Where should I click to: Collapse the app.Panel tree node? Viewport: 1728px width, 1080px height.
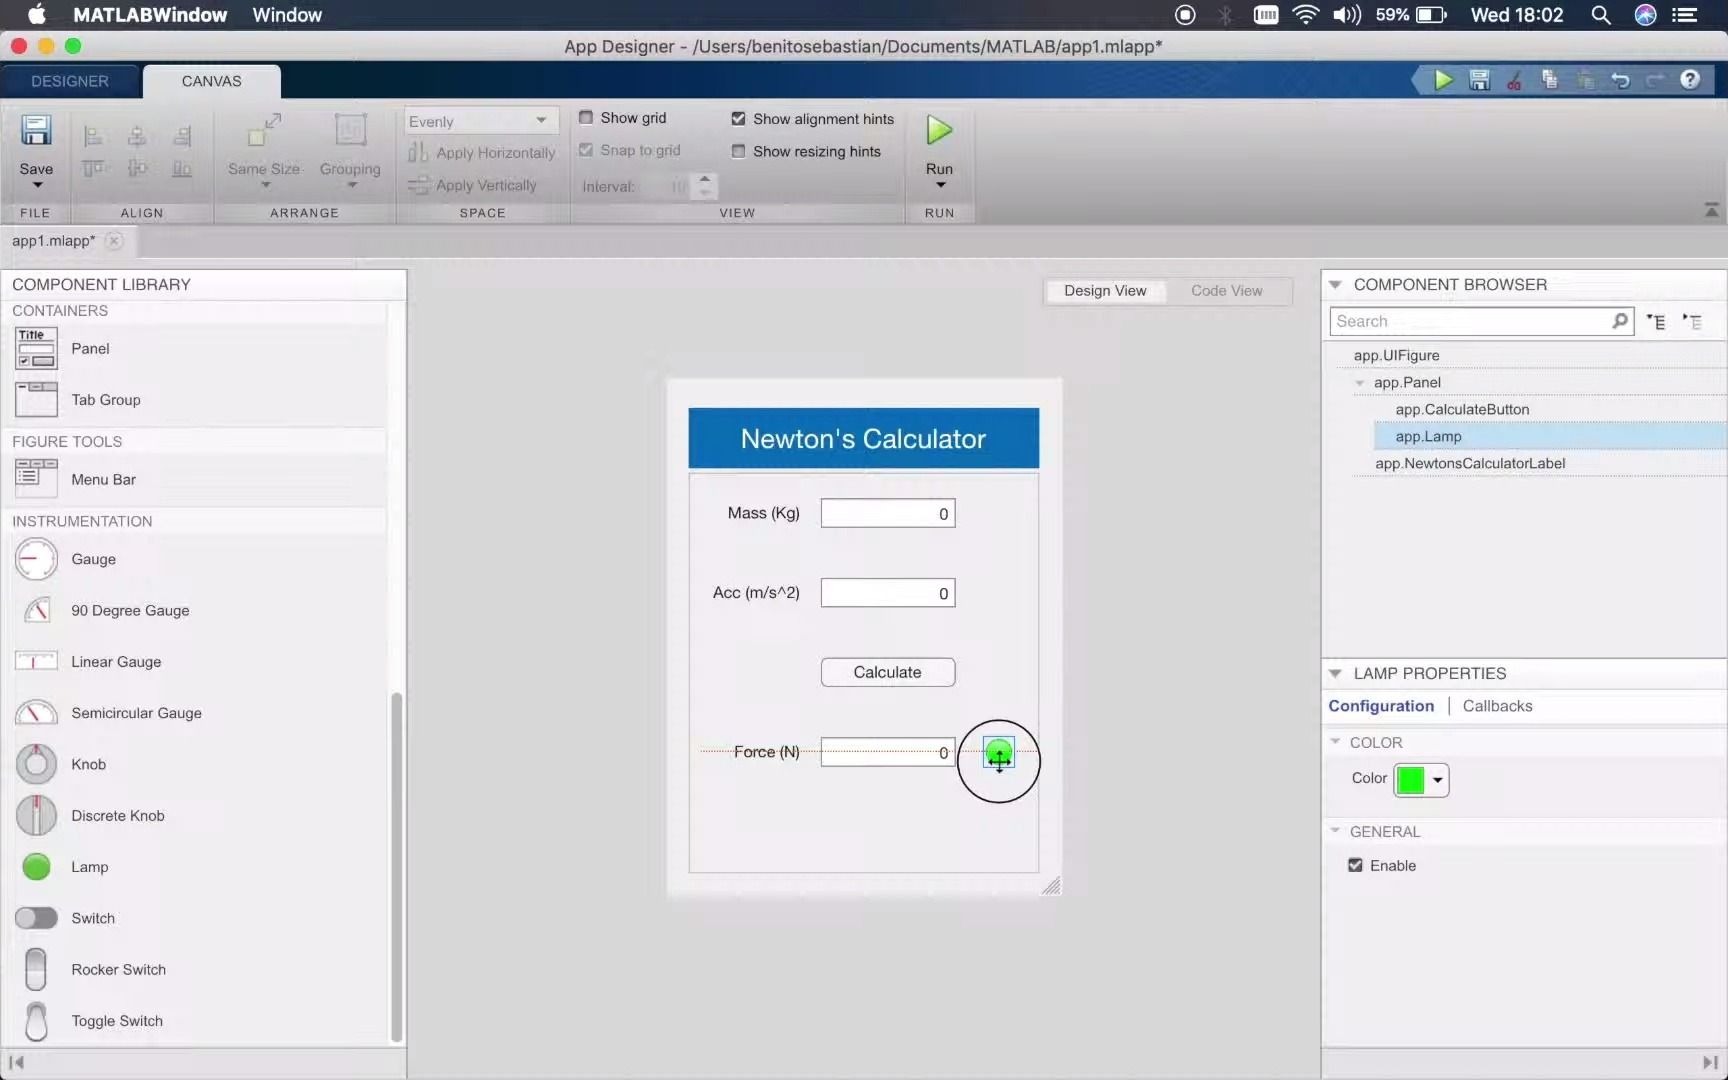pos(1359,382)
